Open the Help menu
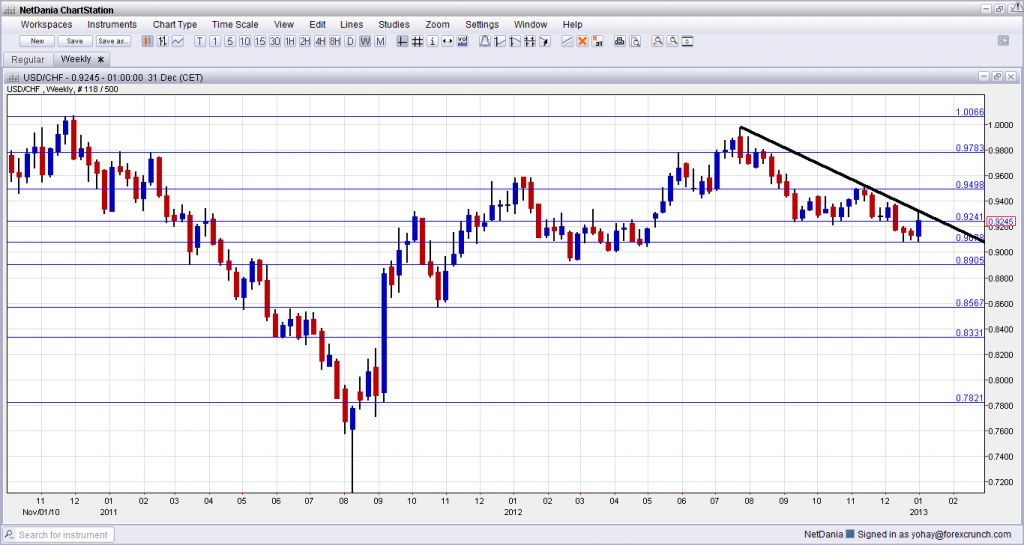This screenshot has height=545, width=1024. (x=572, y=24)
